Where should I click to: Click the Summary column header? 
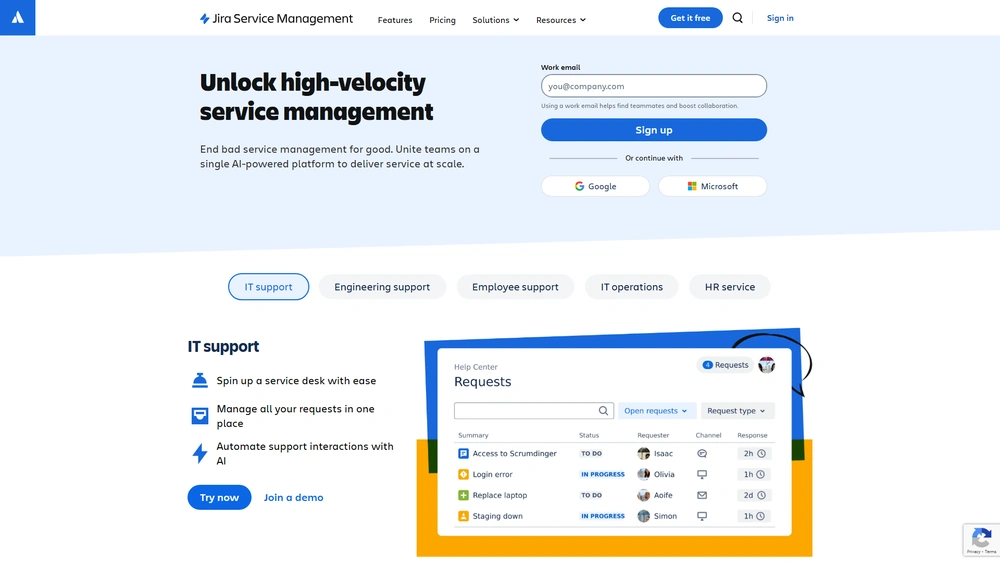coord(473,435)
